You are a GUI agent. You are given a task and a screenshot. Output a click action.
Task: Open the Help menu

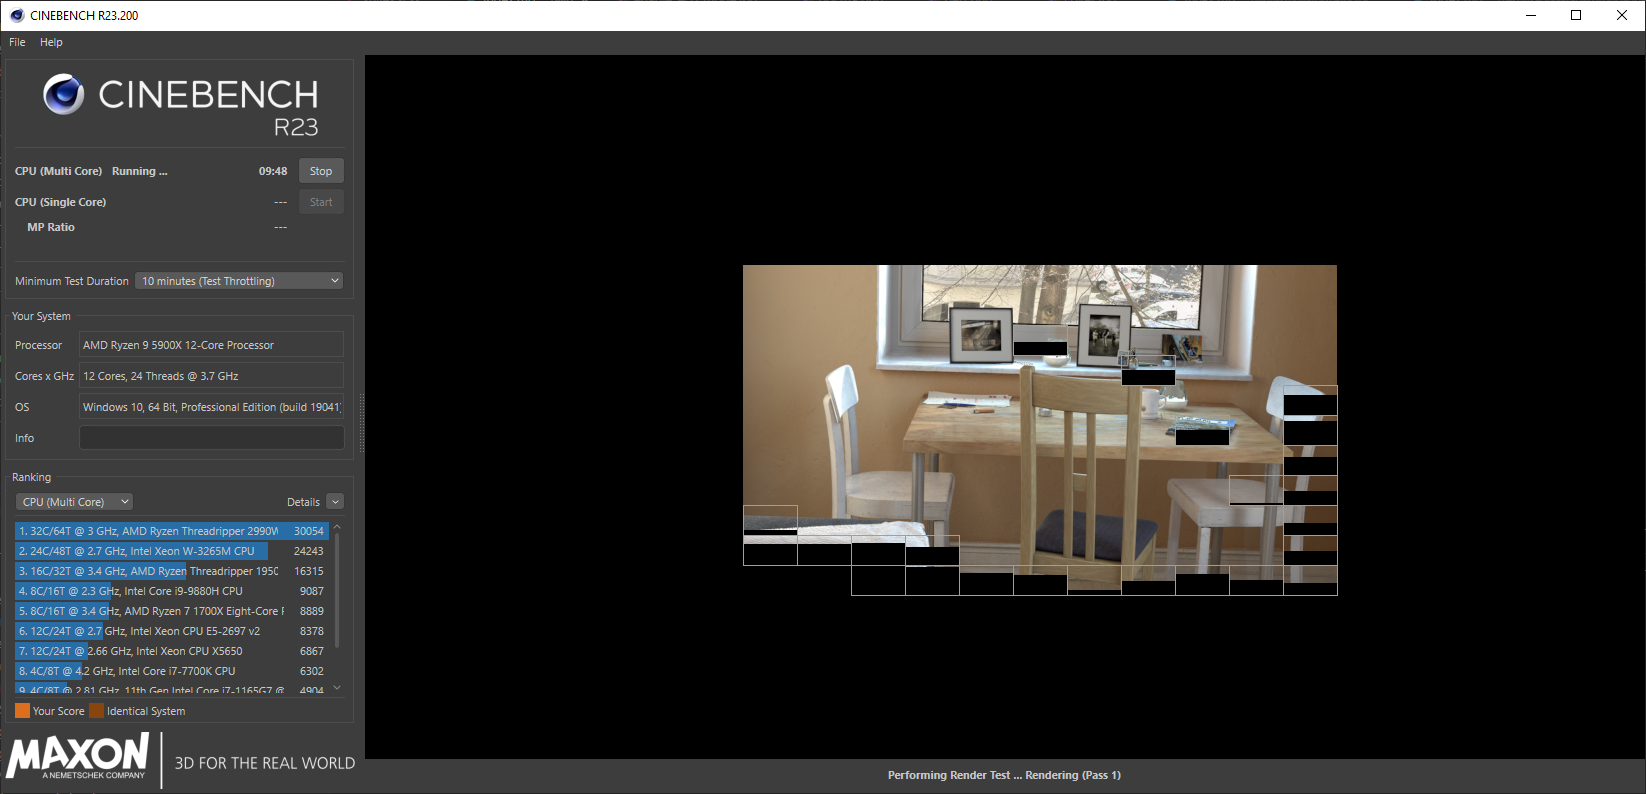click(x=51, y=42)
